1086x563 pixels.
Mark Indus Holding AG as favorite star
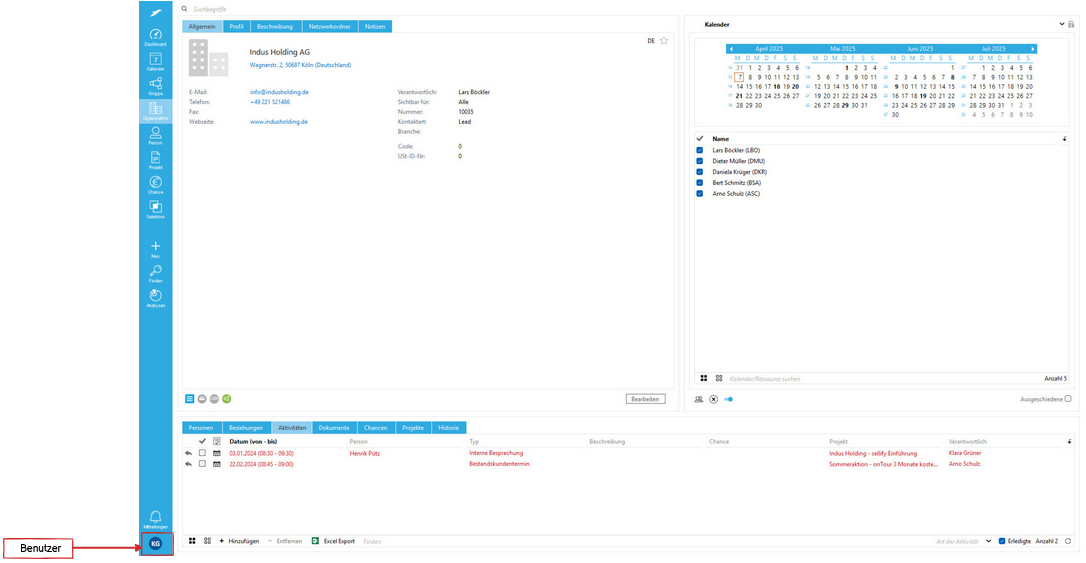coord(664,41)
